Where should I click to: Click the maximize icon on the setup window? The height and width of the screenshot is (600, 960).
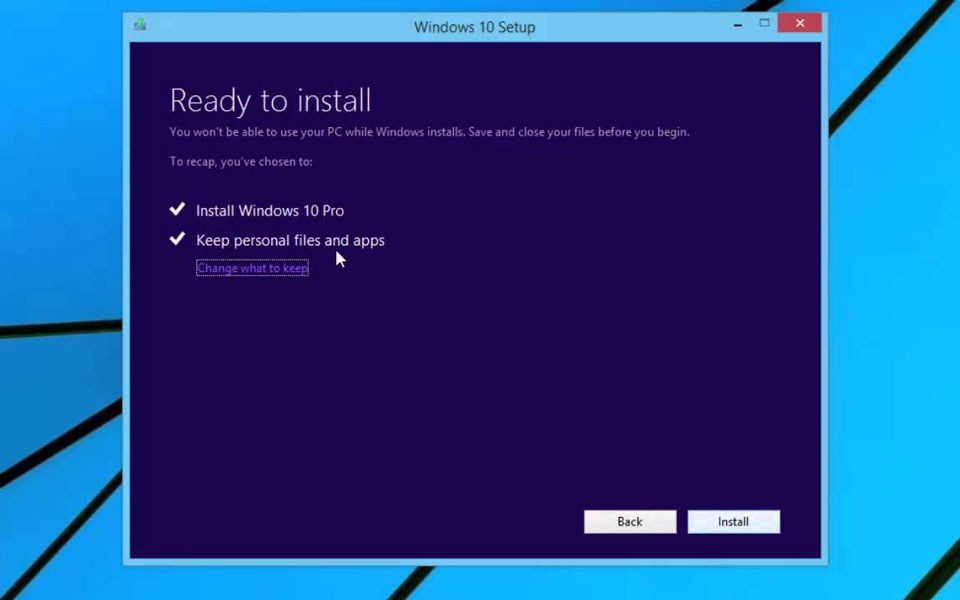pos(767,22)
